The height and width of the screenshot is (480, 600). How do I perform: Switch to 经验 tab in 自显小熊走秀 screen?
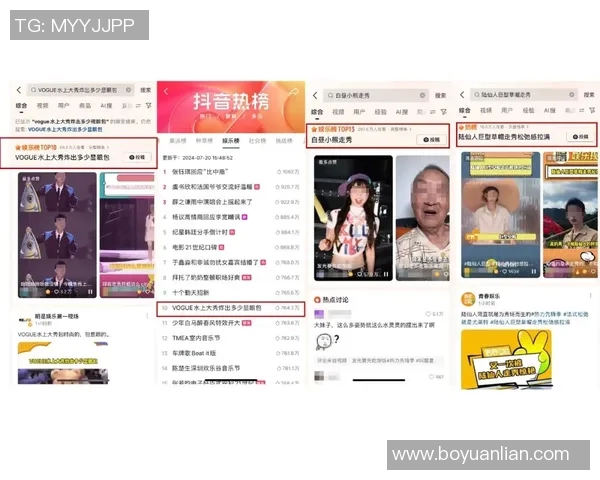tap(380, 112)
